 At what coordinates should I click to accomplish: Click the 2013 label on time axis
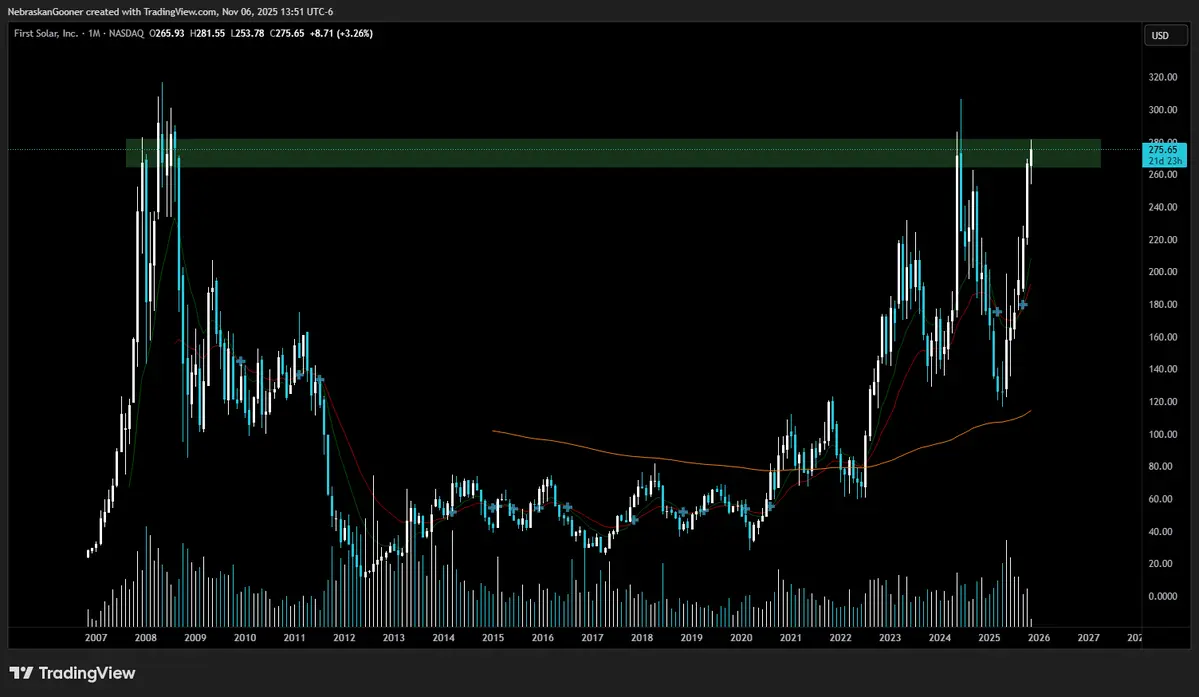click(394, 637)
